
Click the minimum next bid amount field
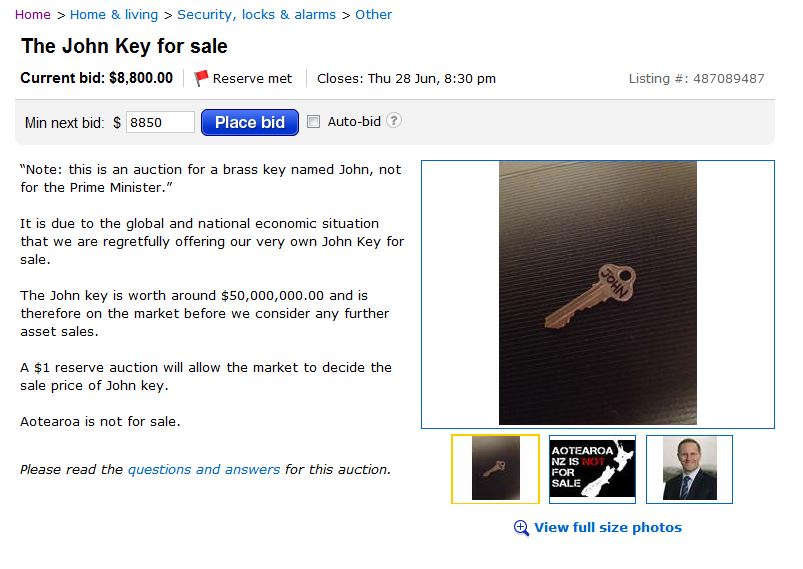(160, 122)
